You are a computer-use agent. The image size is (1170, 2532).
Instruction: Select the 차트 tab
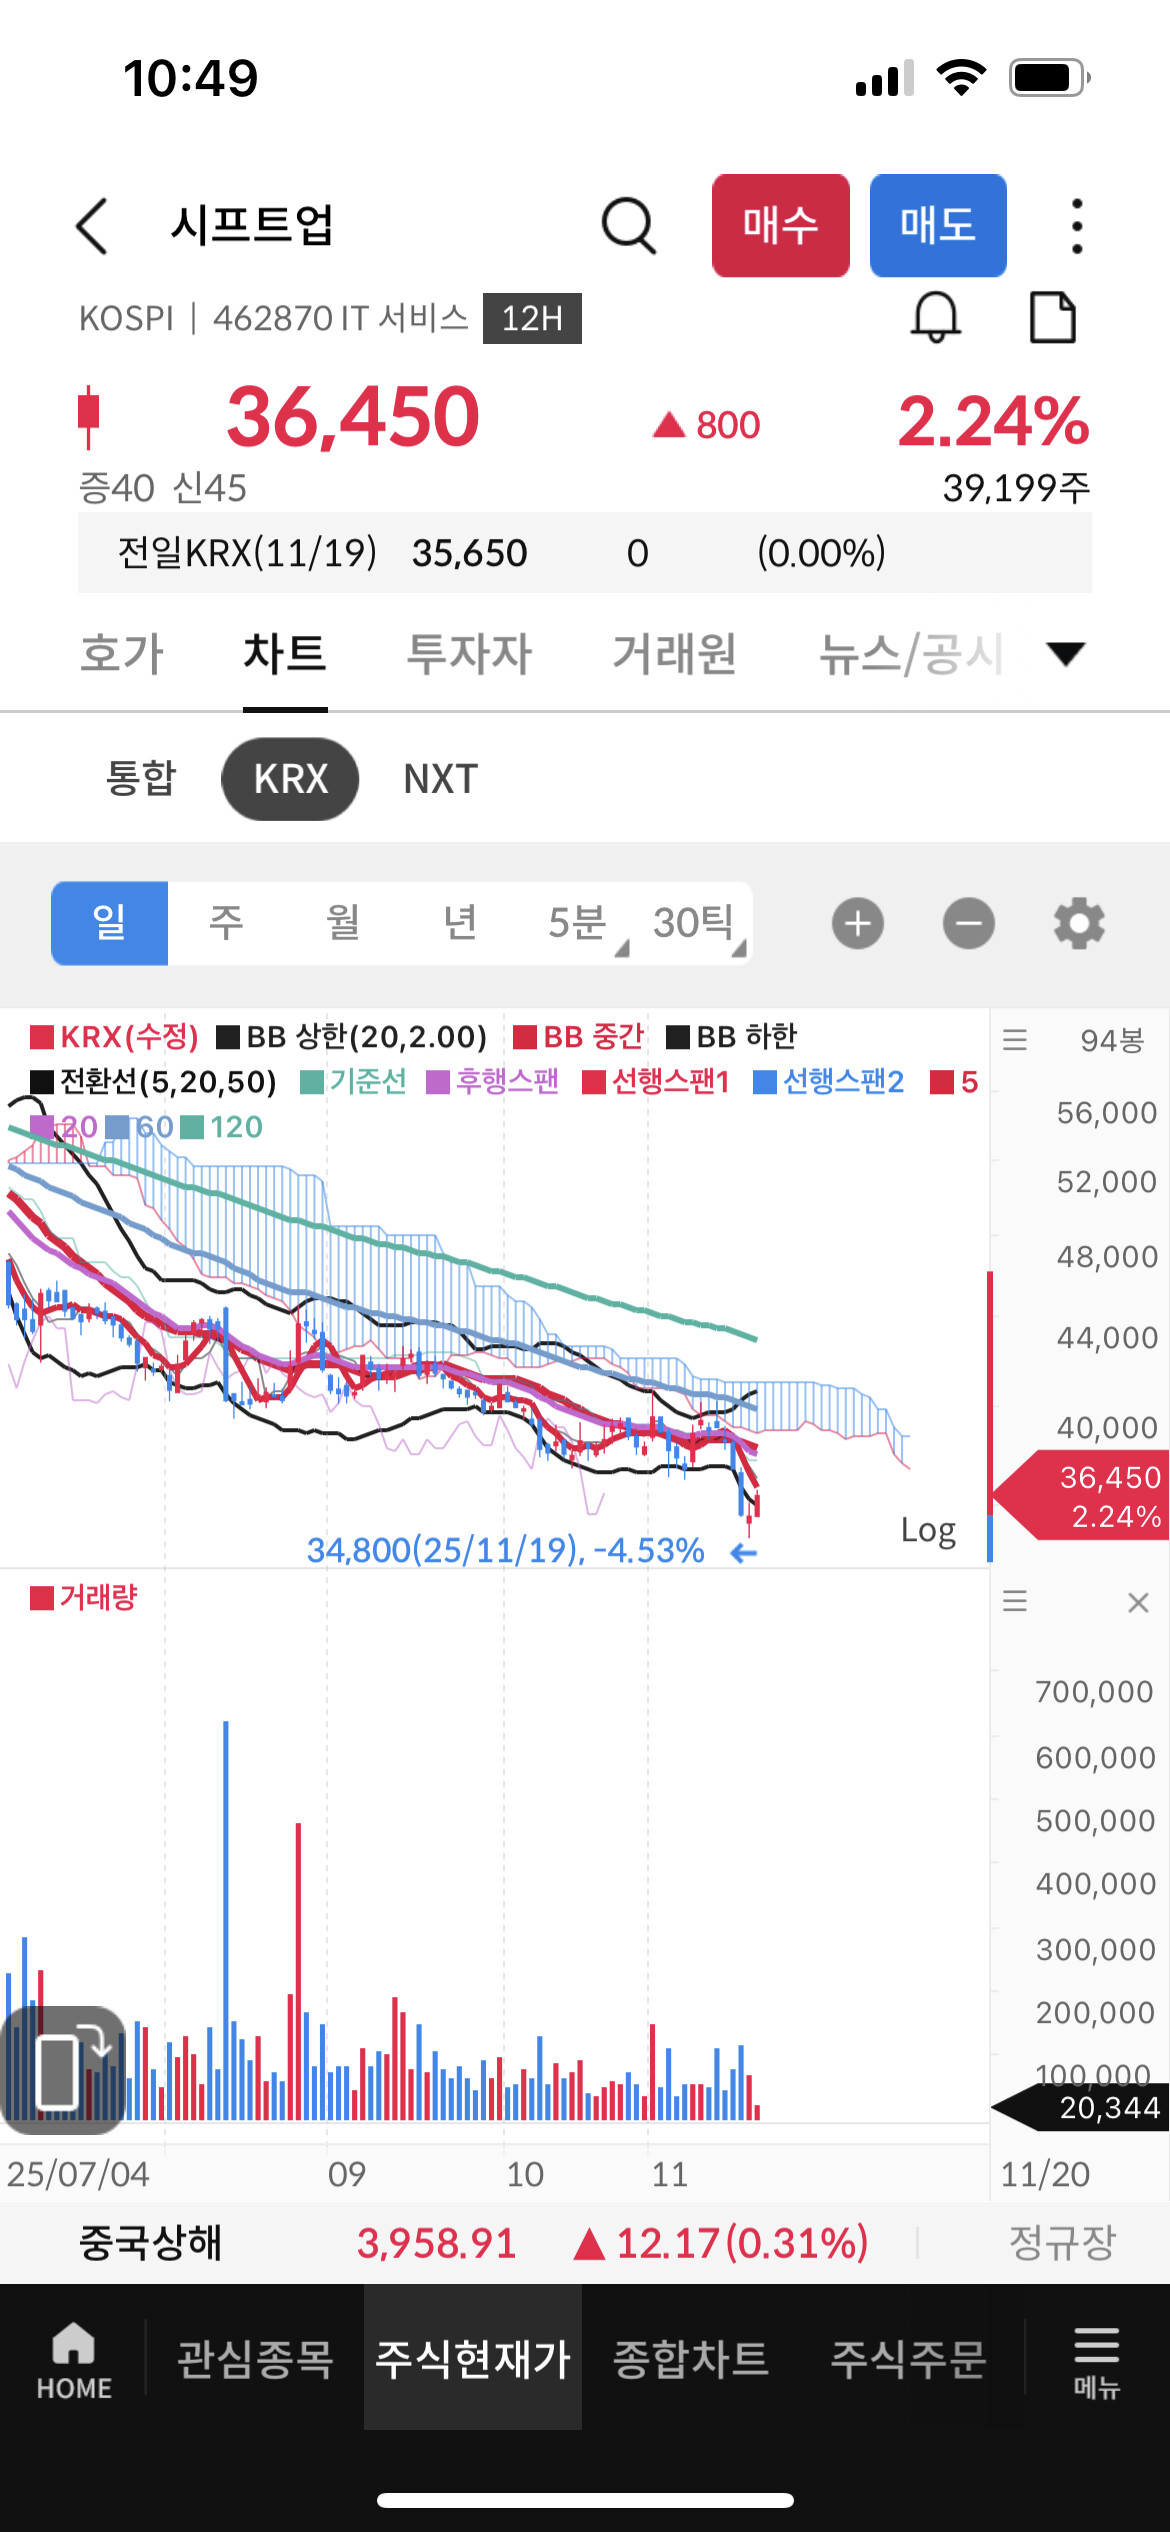point(285,654)
